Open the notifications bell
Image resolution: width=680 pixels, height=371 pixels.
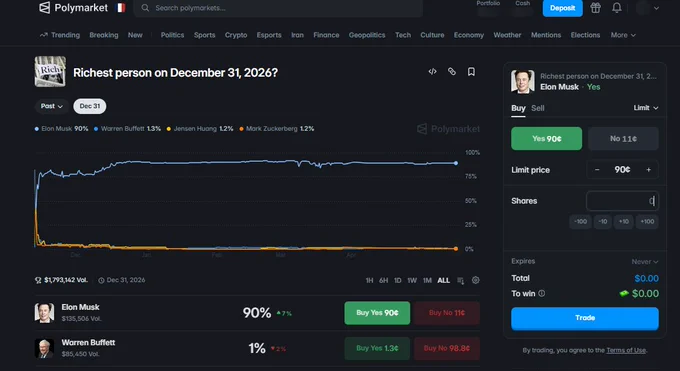pos(617,8)
